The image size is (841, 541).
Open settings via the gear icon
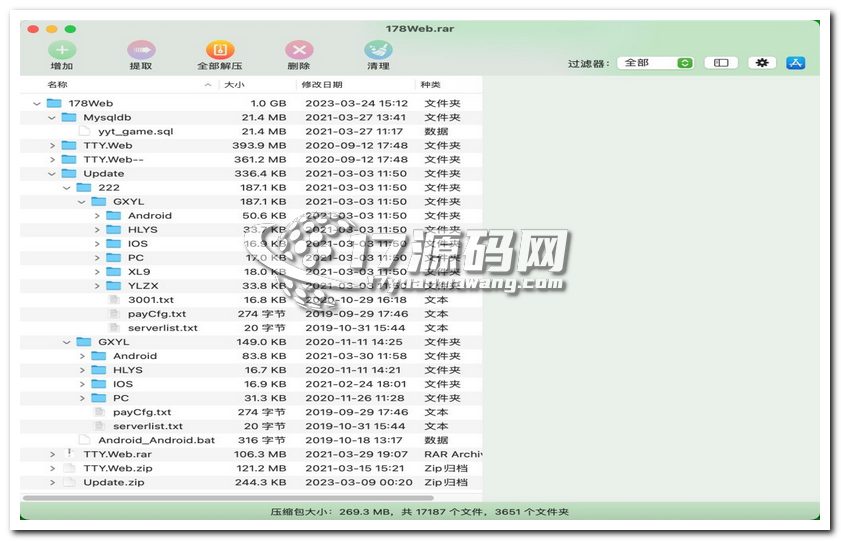click(x=762, y=63)
